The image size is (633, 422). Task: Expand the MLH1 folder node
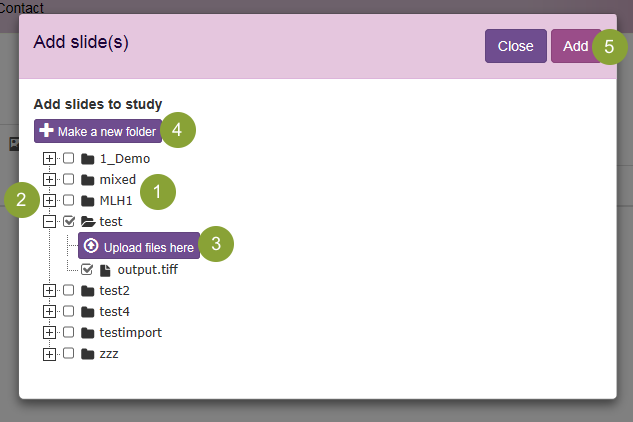(x=49, y=201)
